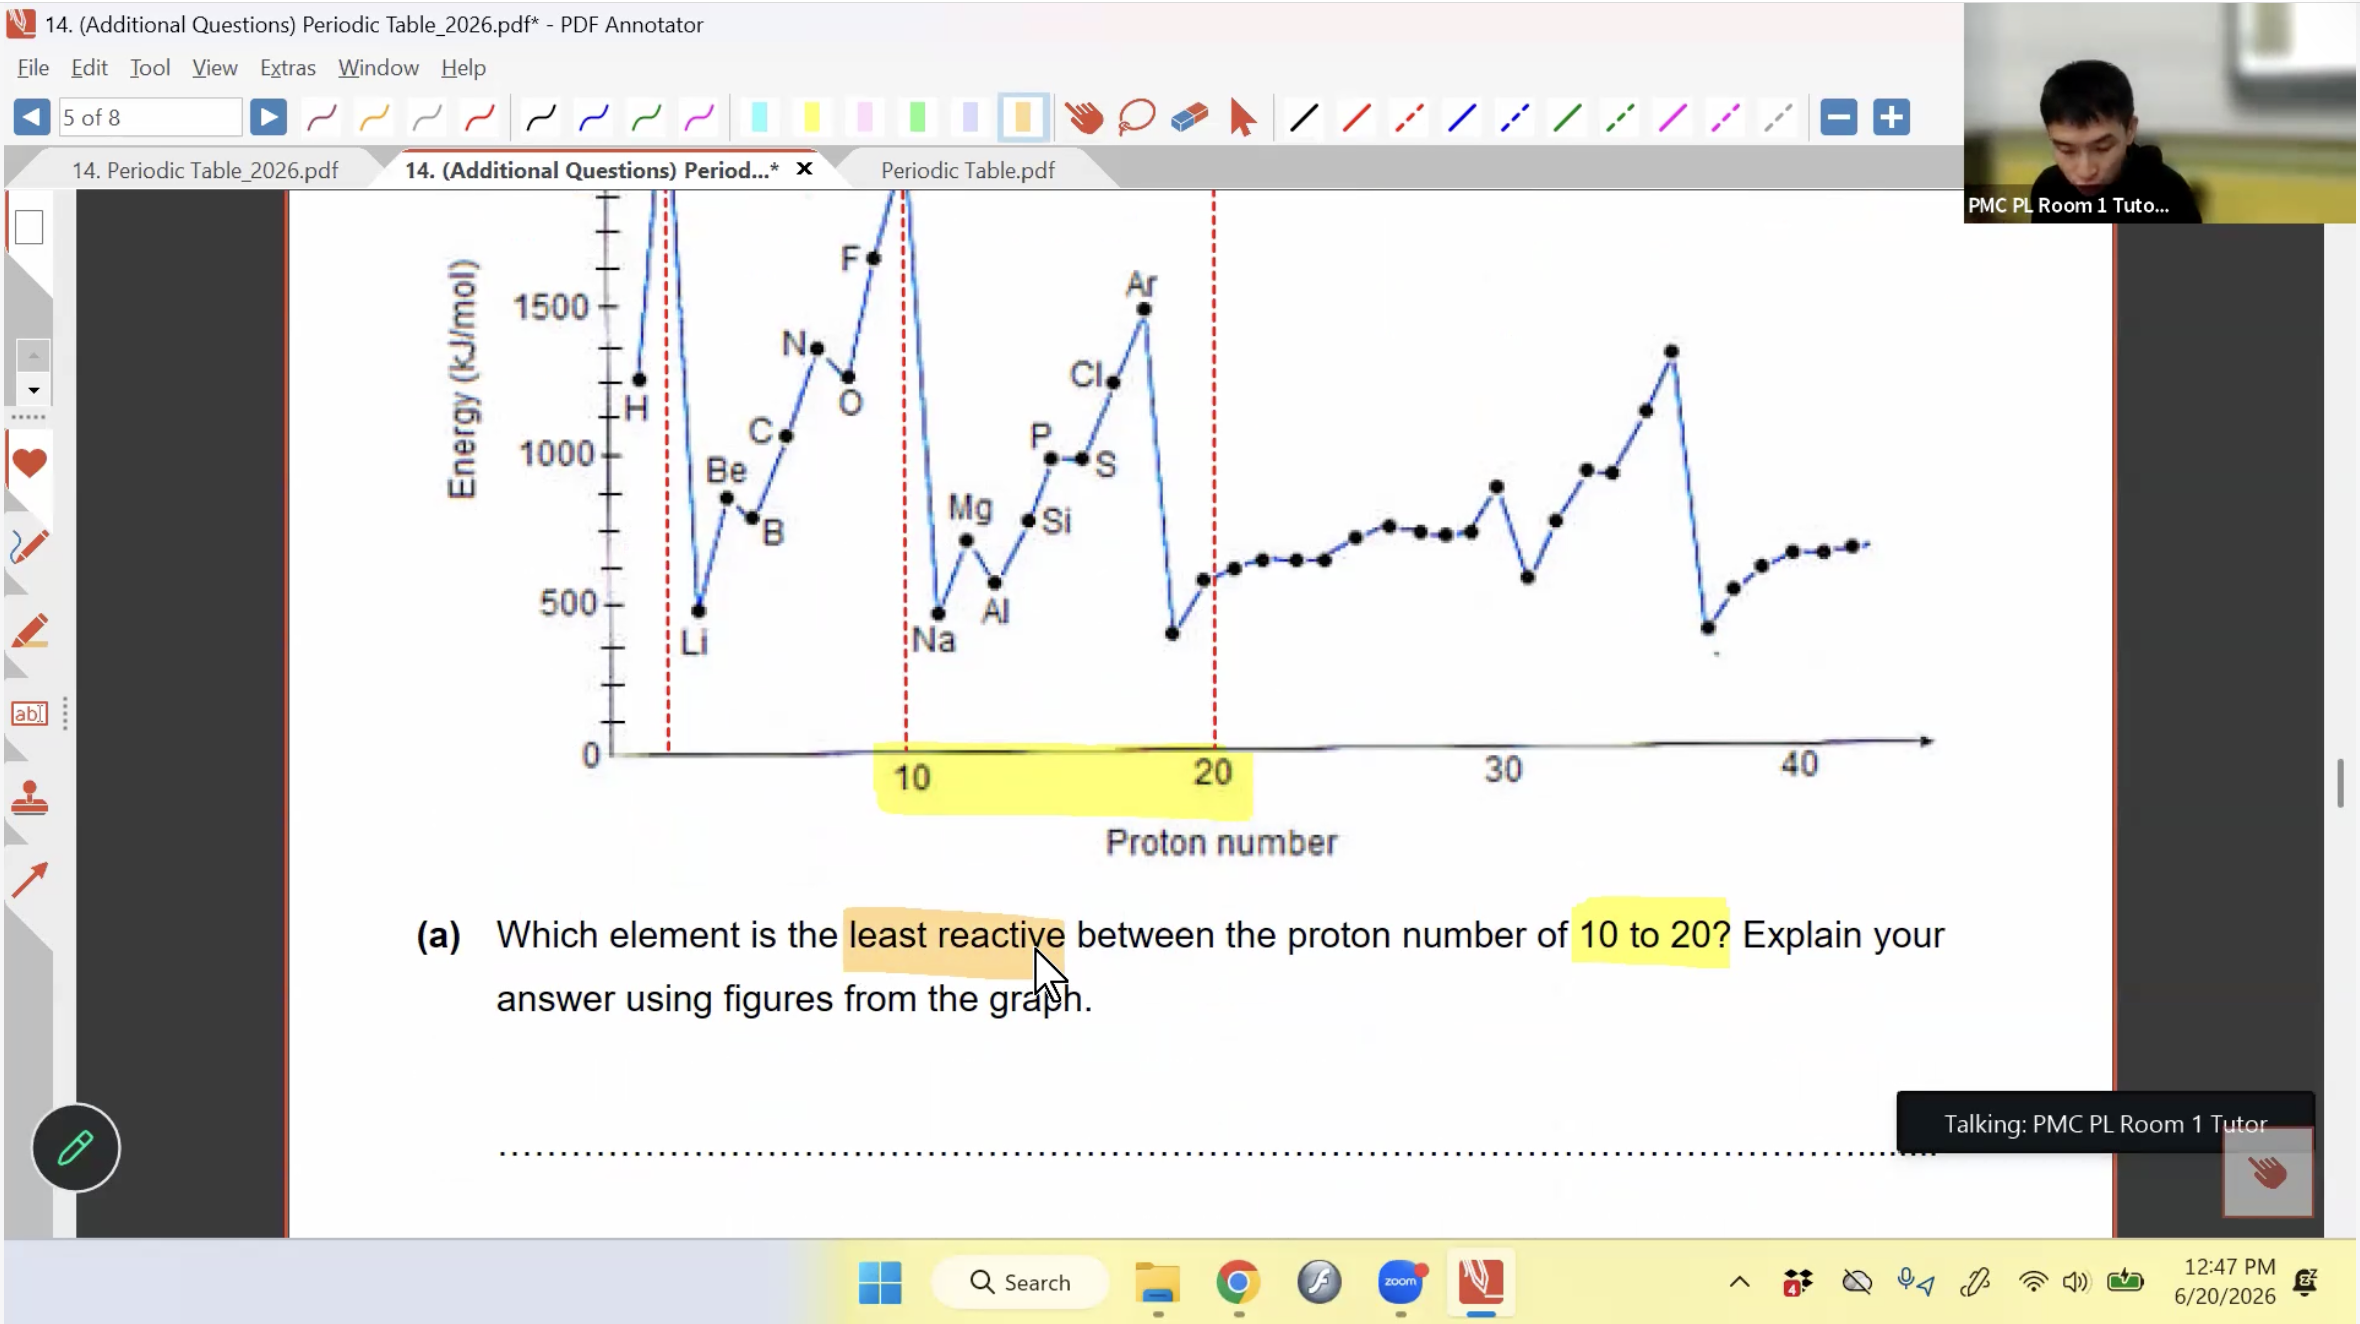The width and height of the screenshot is (2360, 1324).
Task: Select the sidebar Marker highlighter tool
Action: [x=29, y=631]
